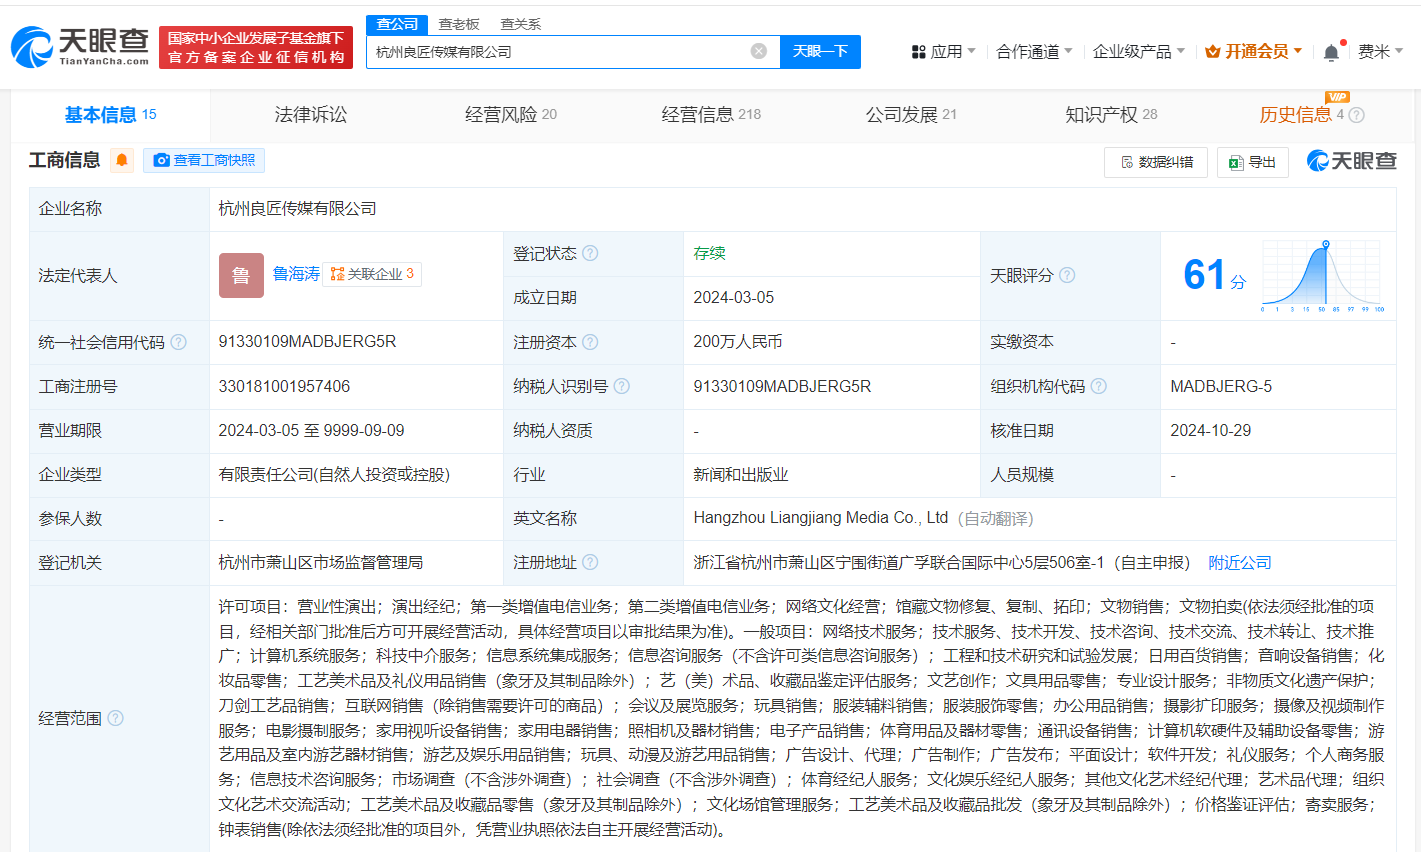Click help icon beside 历史信息 tab

(1356, 115)
